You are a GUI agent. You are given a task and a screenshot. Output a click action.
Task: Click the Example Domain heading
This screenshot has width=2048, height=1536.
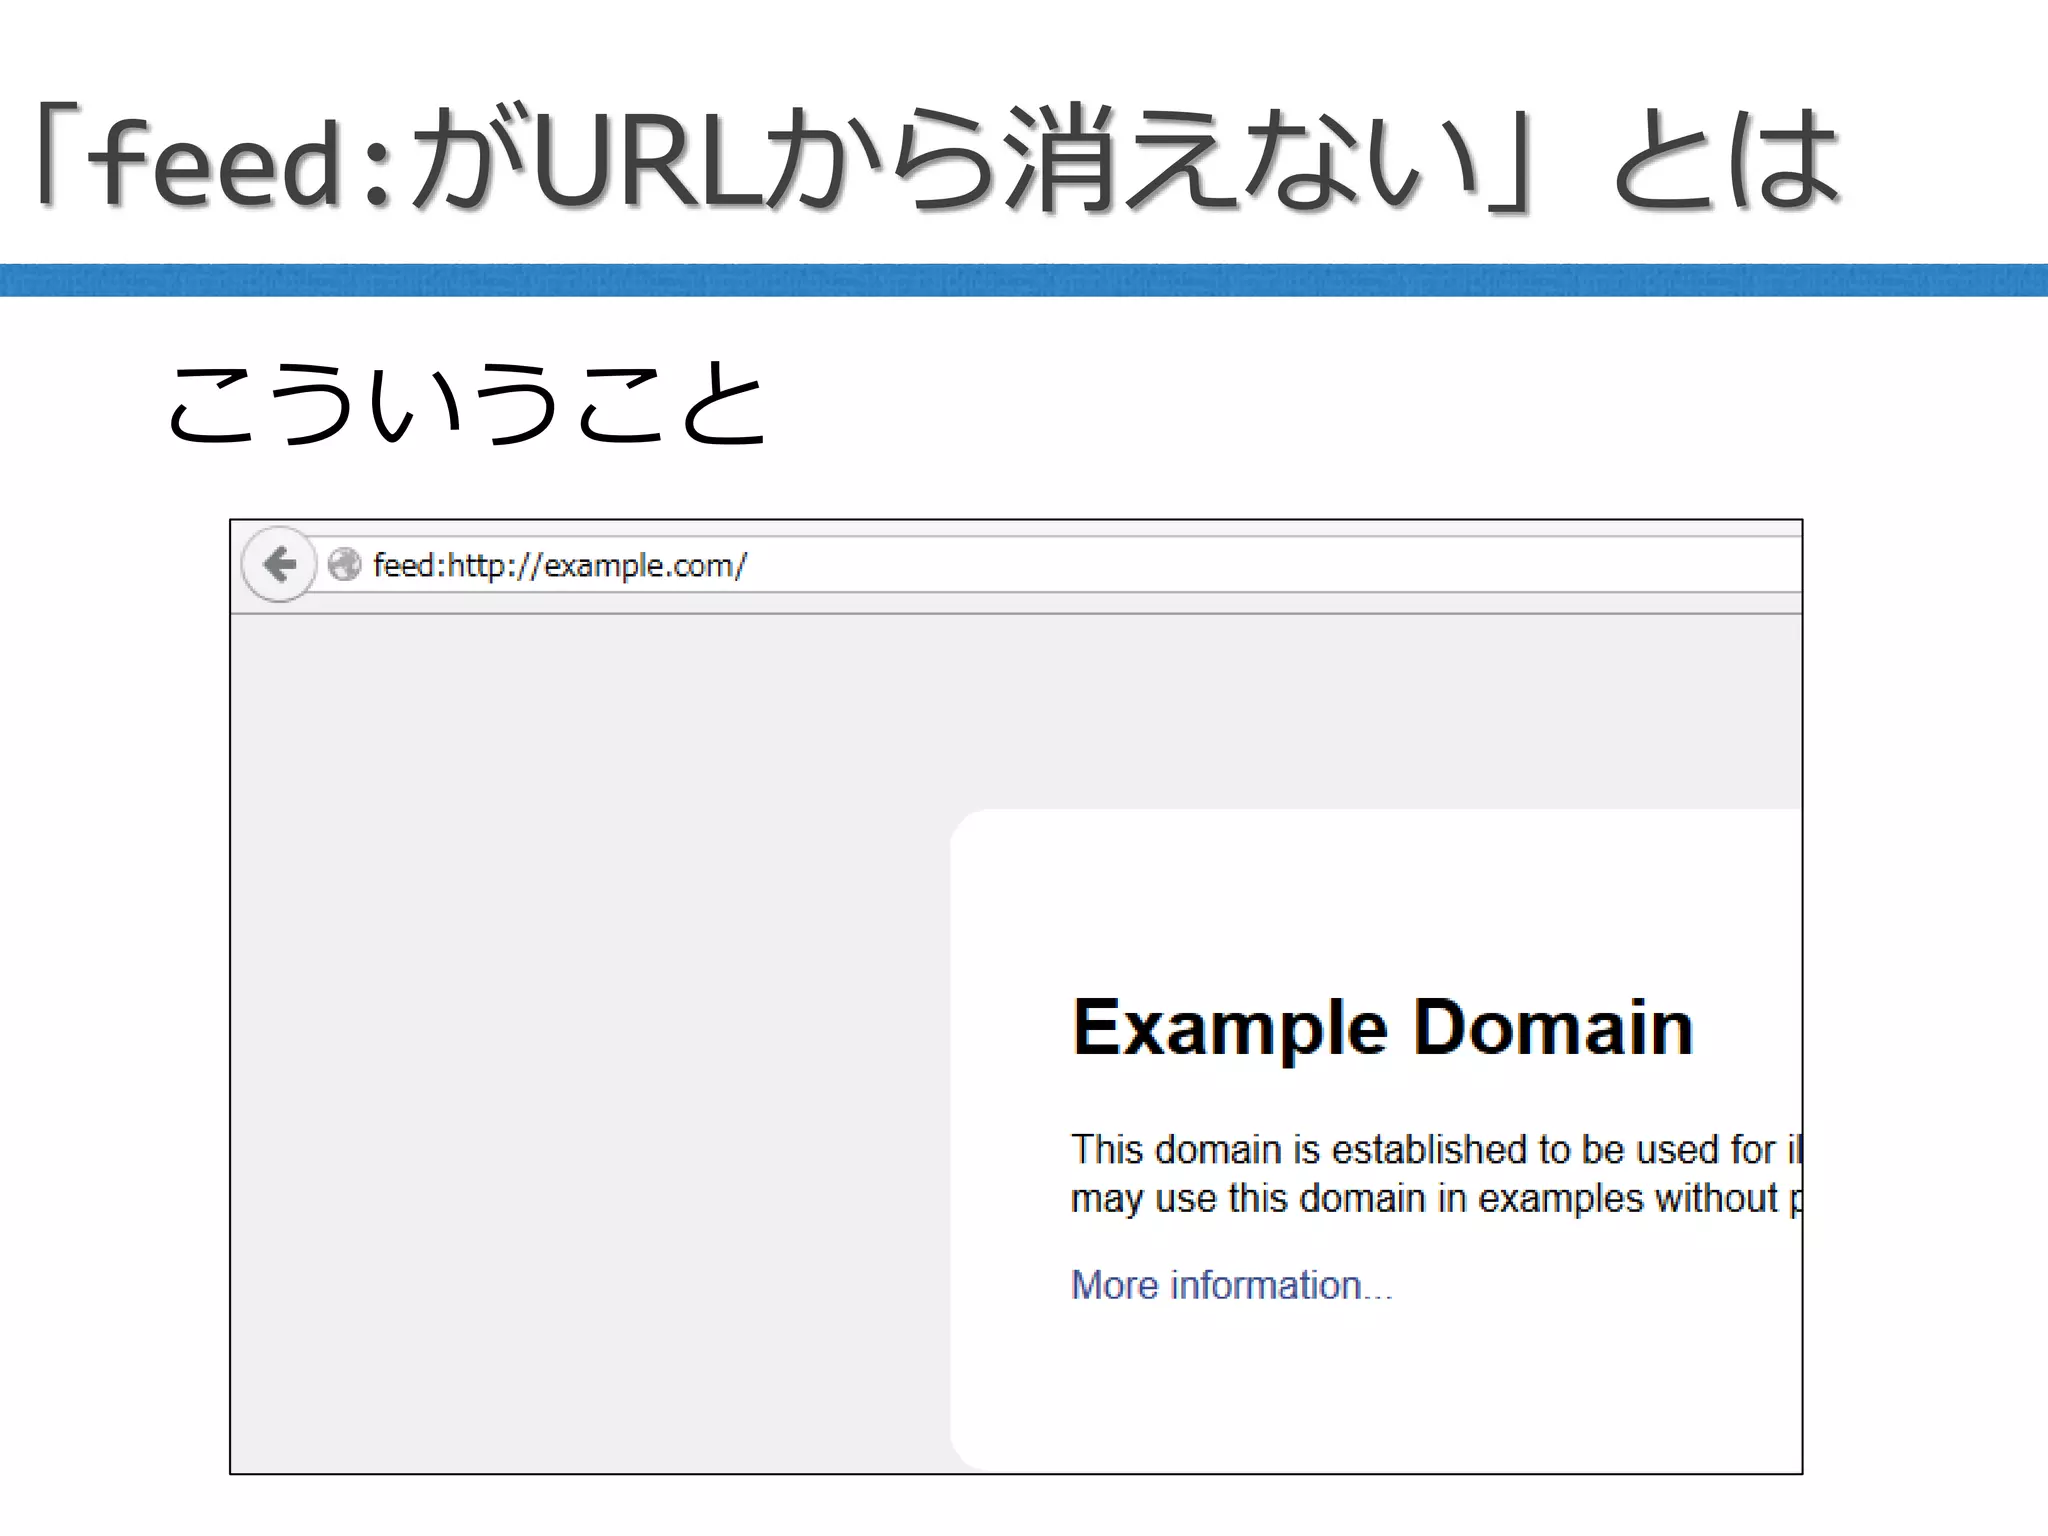point(1383,1028)
